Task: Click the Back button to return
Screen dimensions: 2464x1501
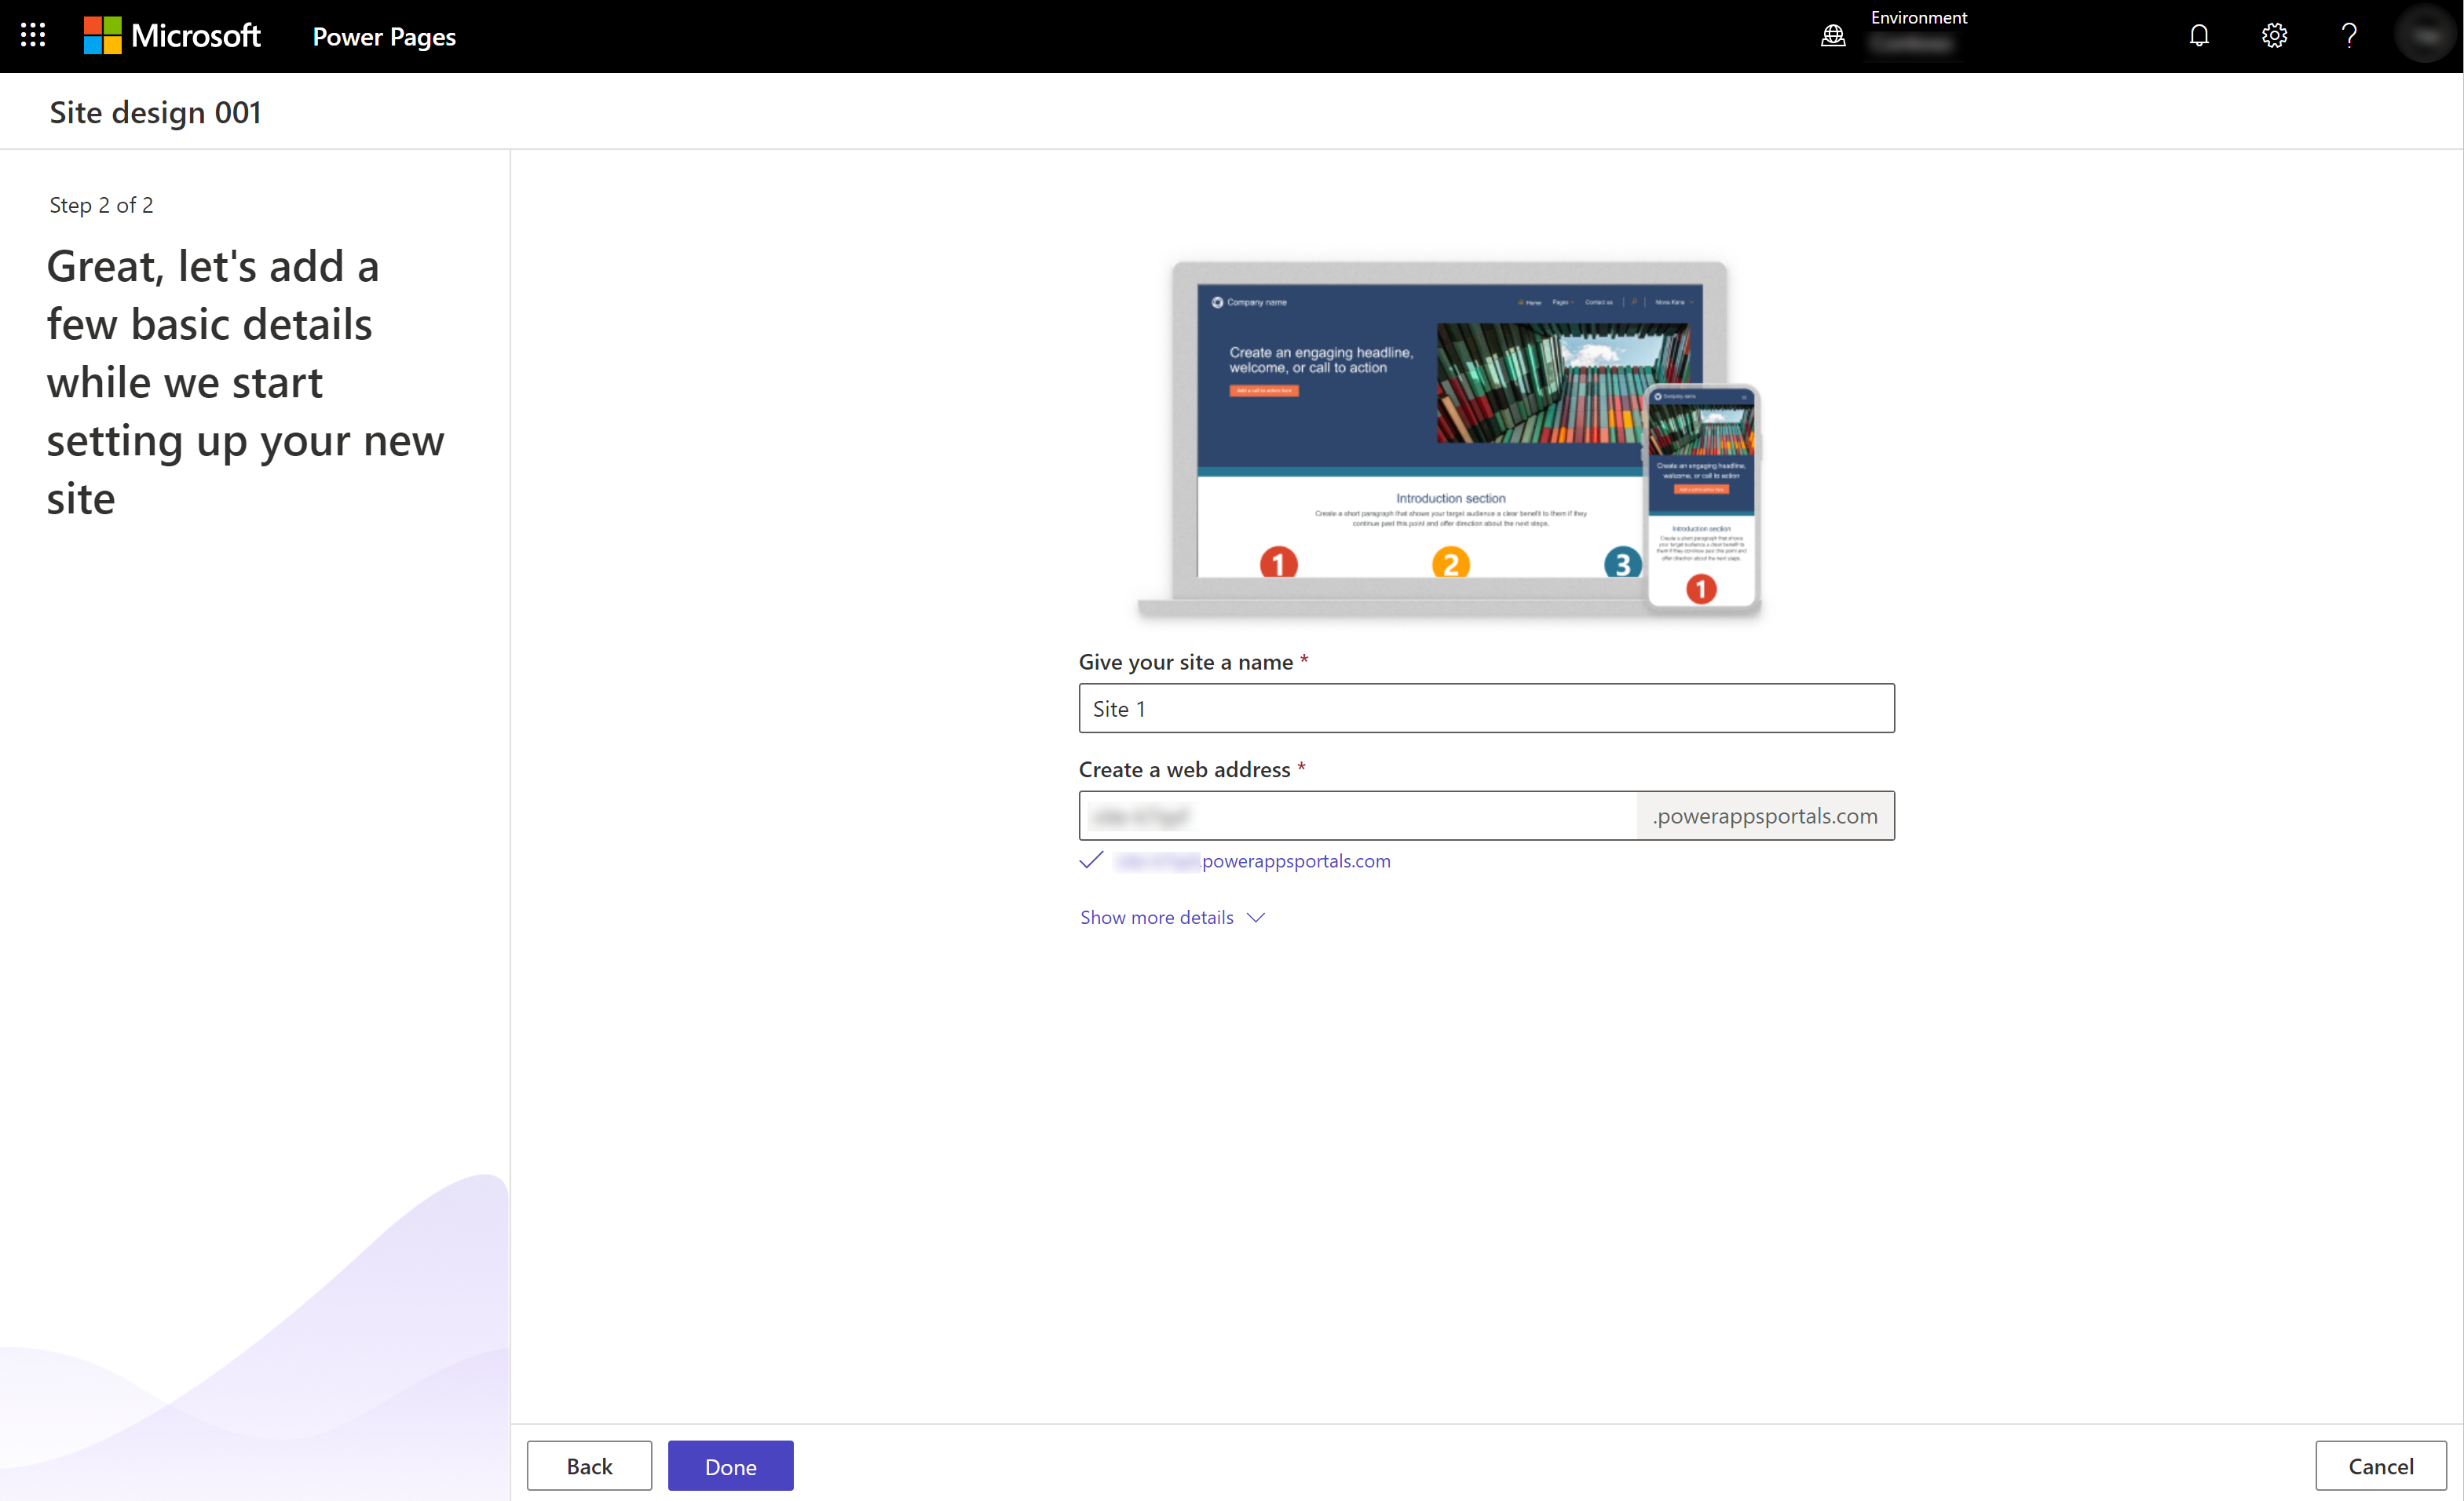Action: [x=588, y=1464]
